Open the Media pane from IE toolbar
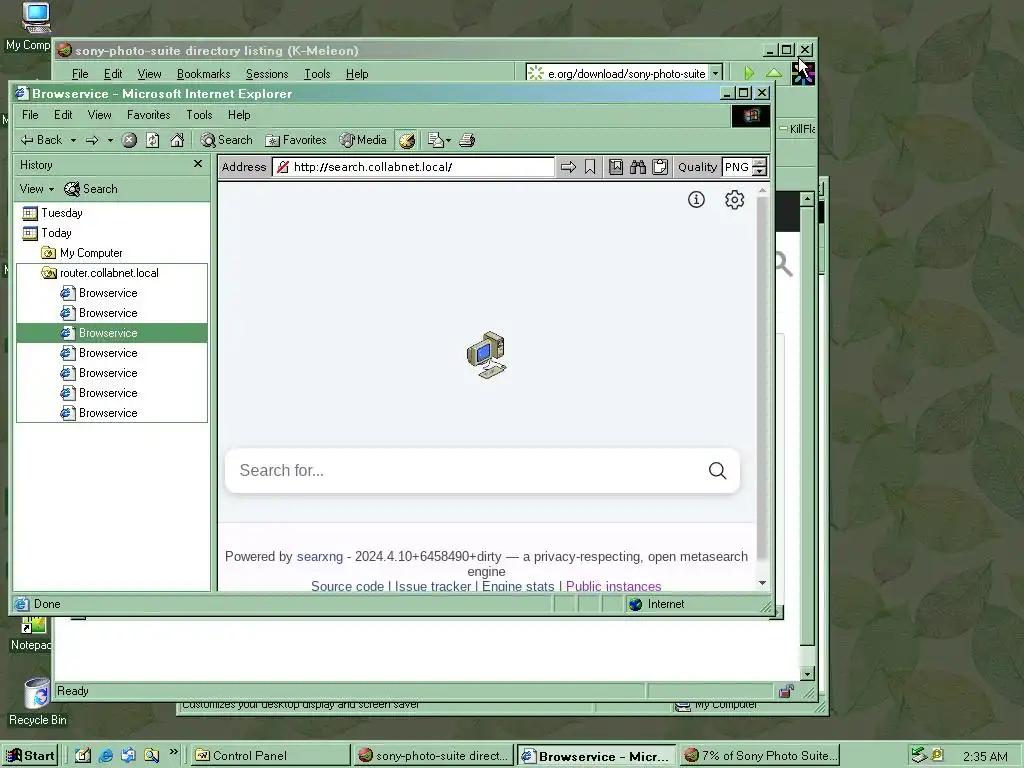 [x=363, y=140]
